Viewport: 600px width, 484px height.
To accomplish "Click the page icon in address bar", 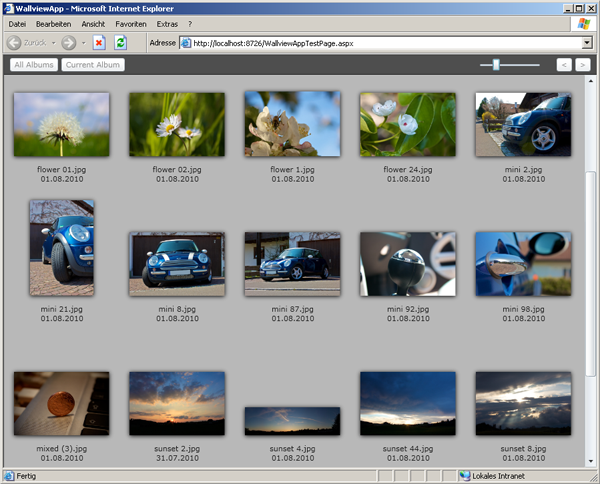I will coord(186,43).
